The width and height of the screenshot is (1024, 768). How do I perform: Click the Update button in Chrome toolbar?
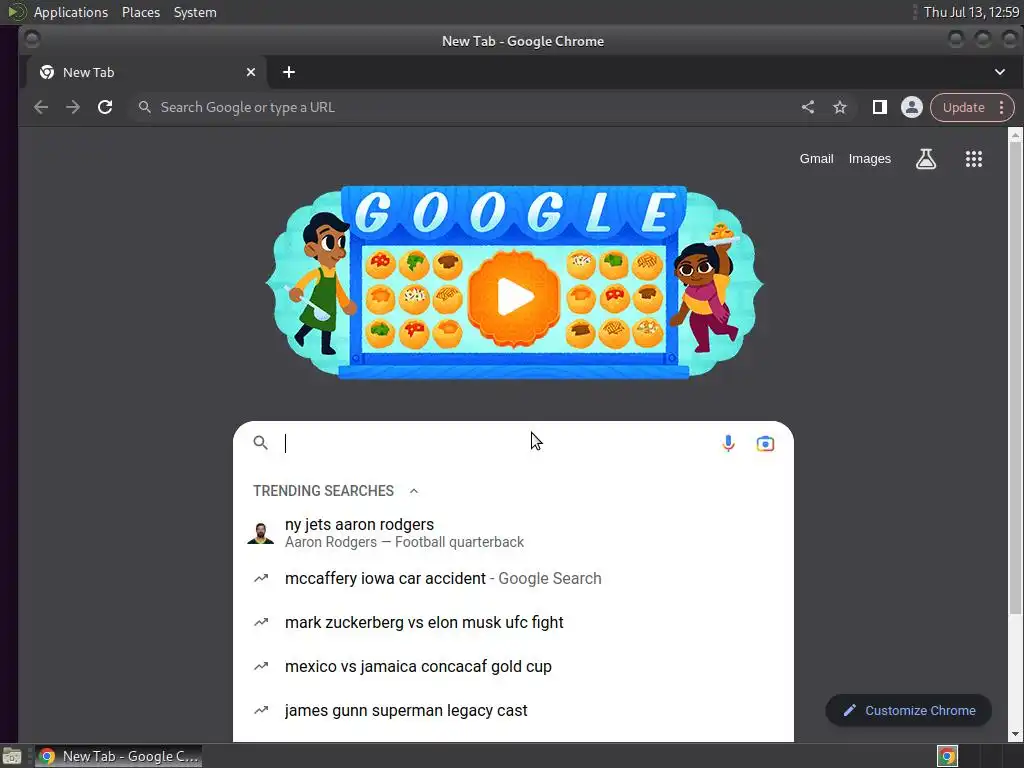pos(964,107)
